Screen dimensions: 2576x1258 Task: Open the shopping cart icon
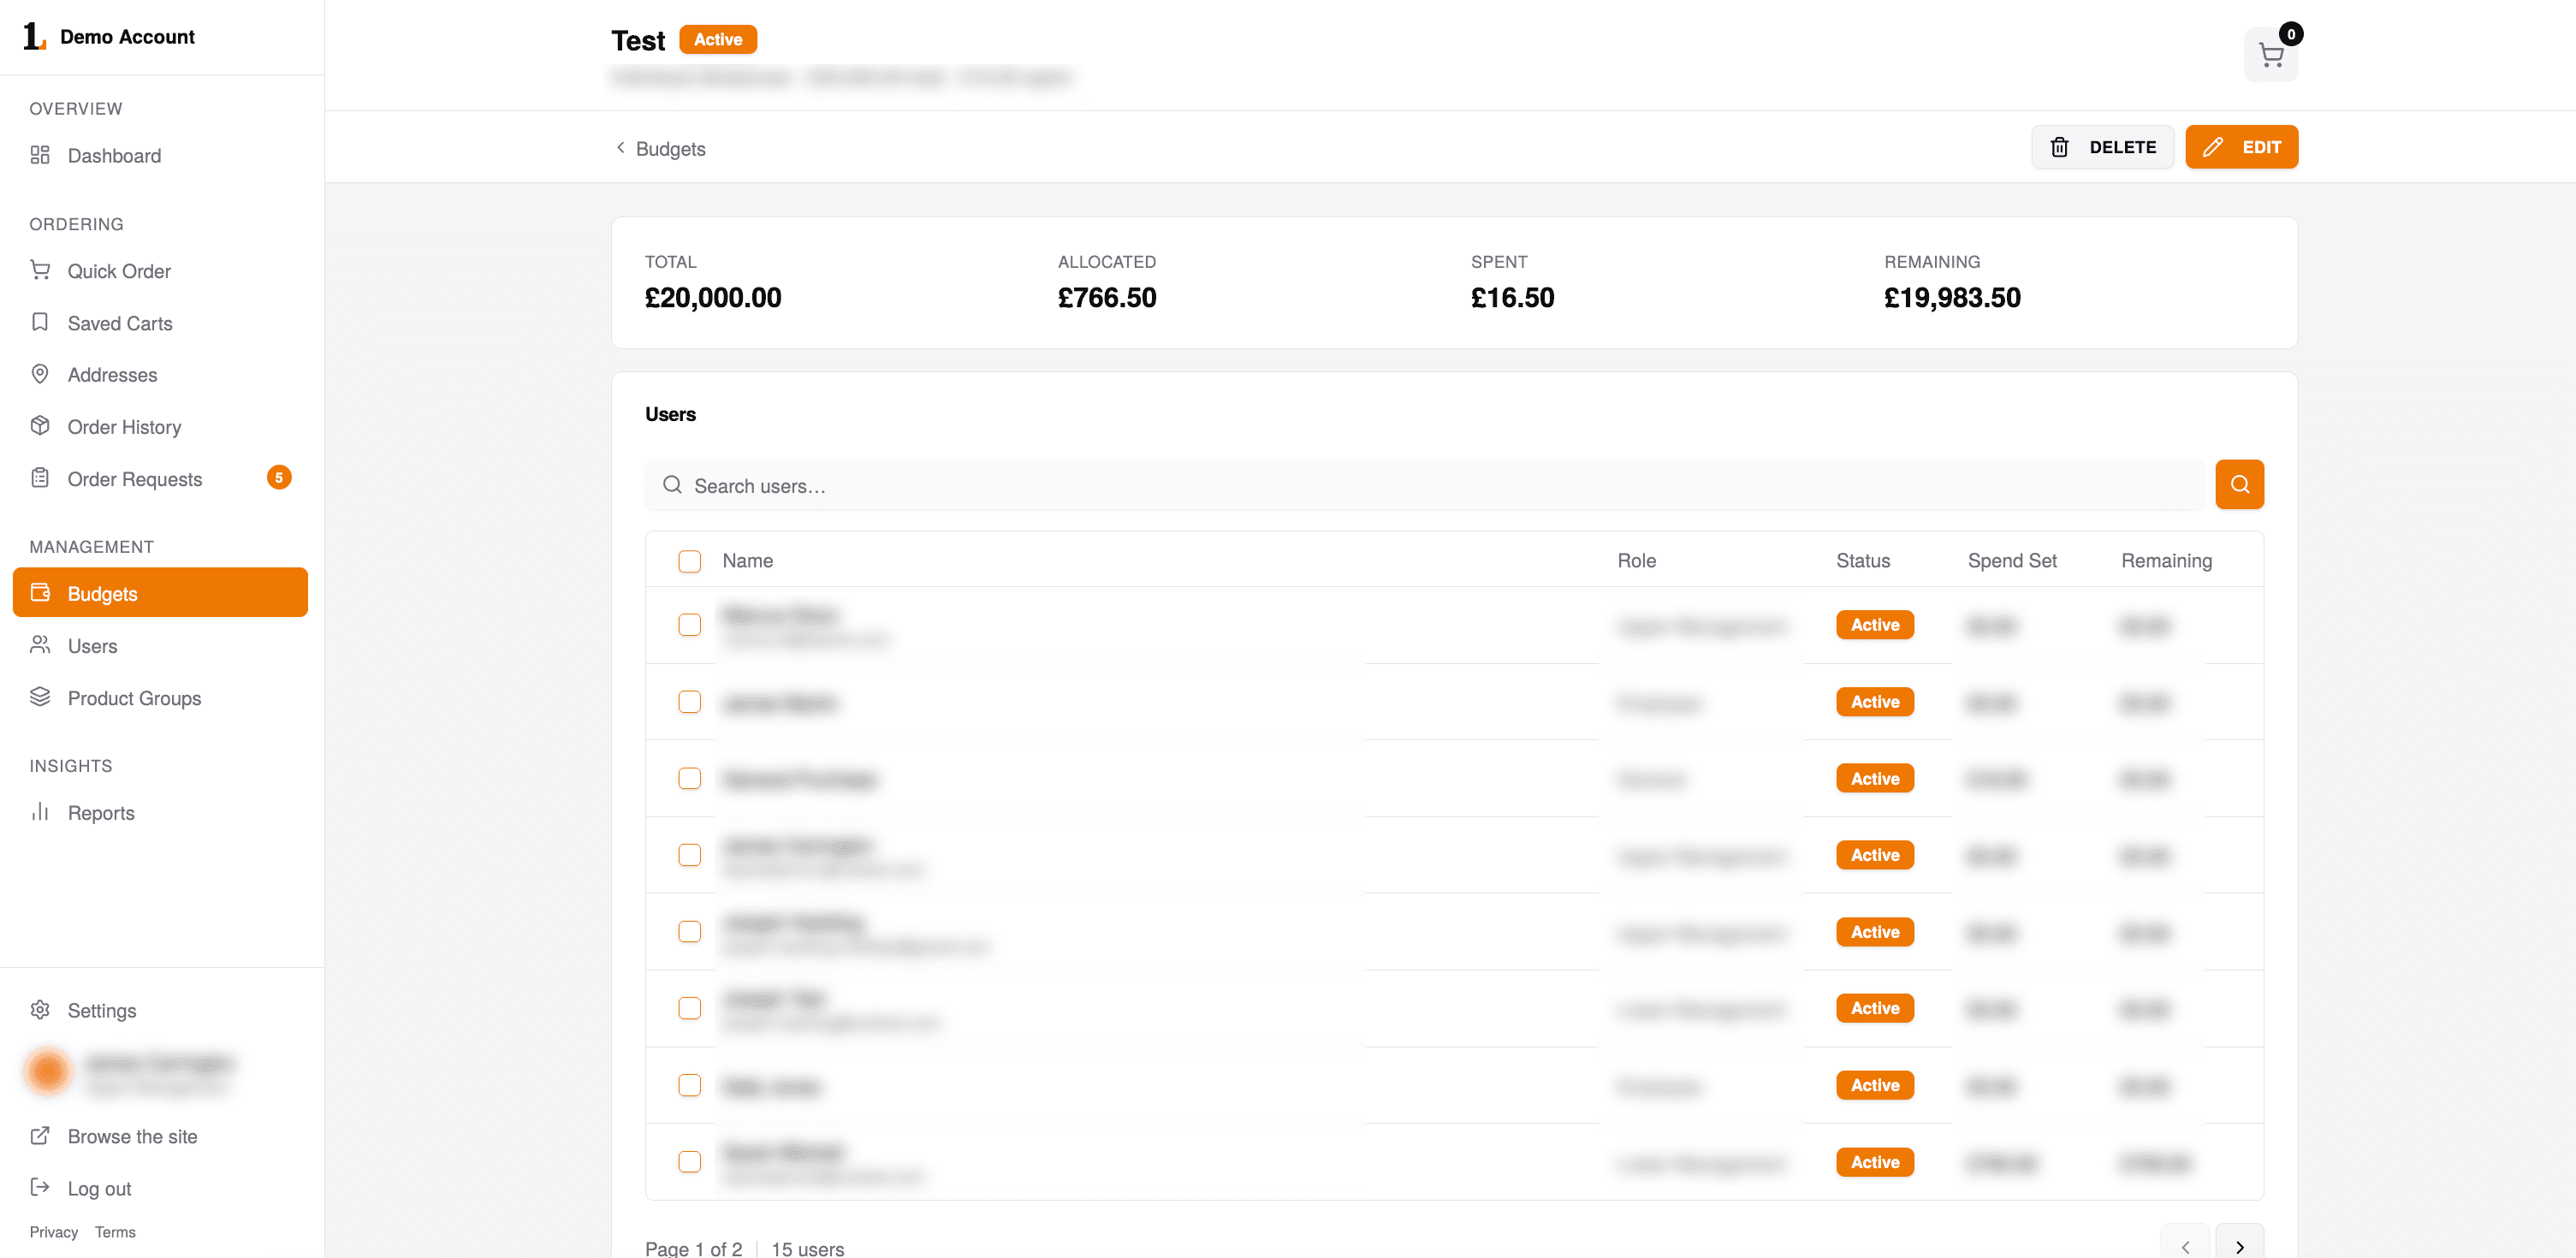click(2270, 55)
